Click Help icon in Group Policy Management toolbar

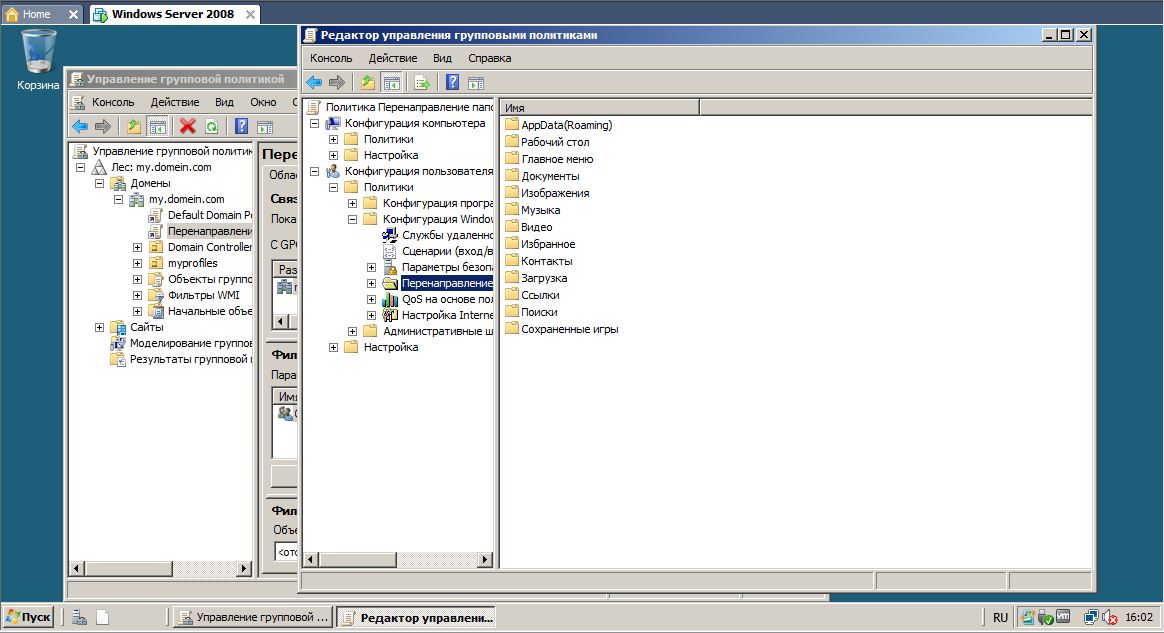pos(242,126)
